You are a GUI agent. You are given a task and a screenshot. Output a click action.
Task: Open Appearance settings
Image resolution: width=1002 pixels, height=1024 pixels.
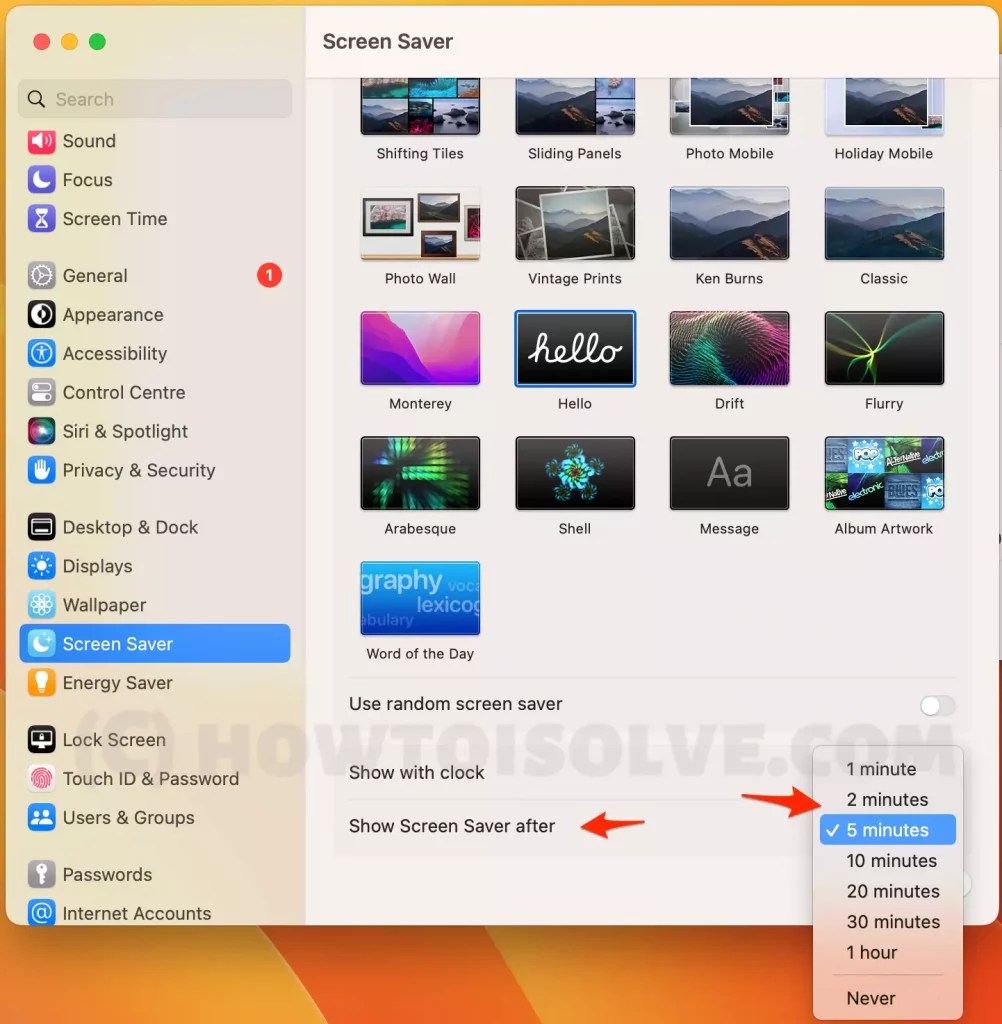[x=110, y=315]
